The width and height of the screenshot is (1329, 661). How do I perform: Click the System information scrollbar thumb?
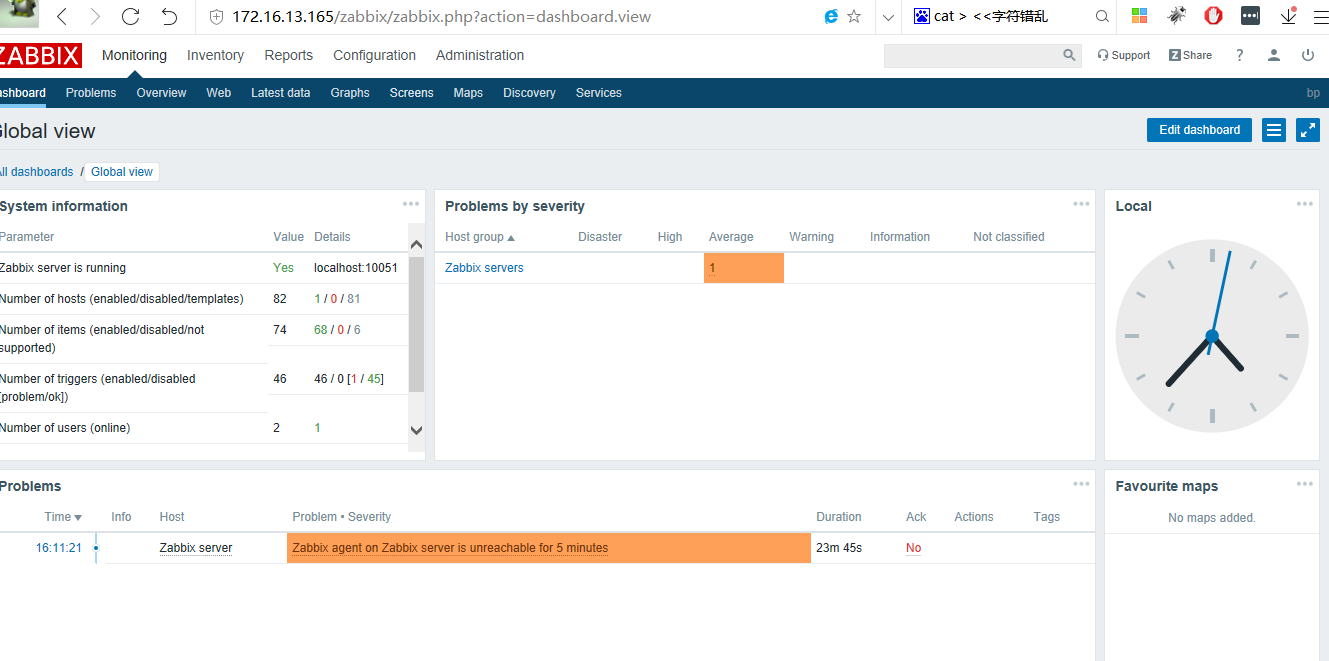[x=417, y=324]
